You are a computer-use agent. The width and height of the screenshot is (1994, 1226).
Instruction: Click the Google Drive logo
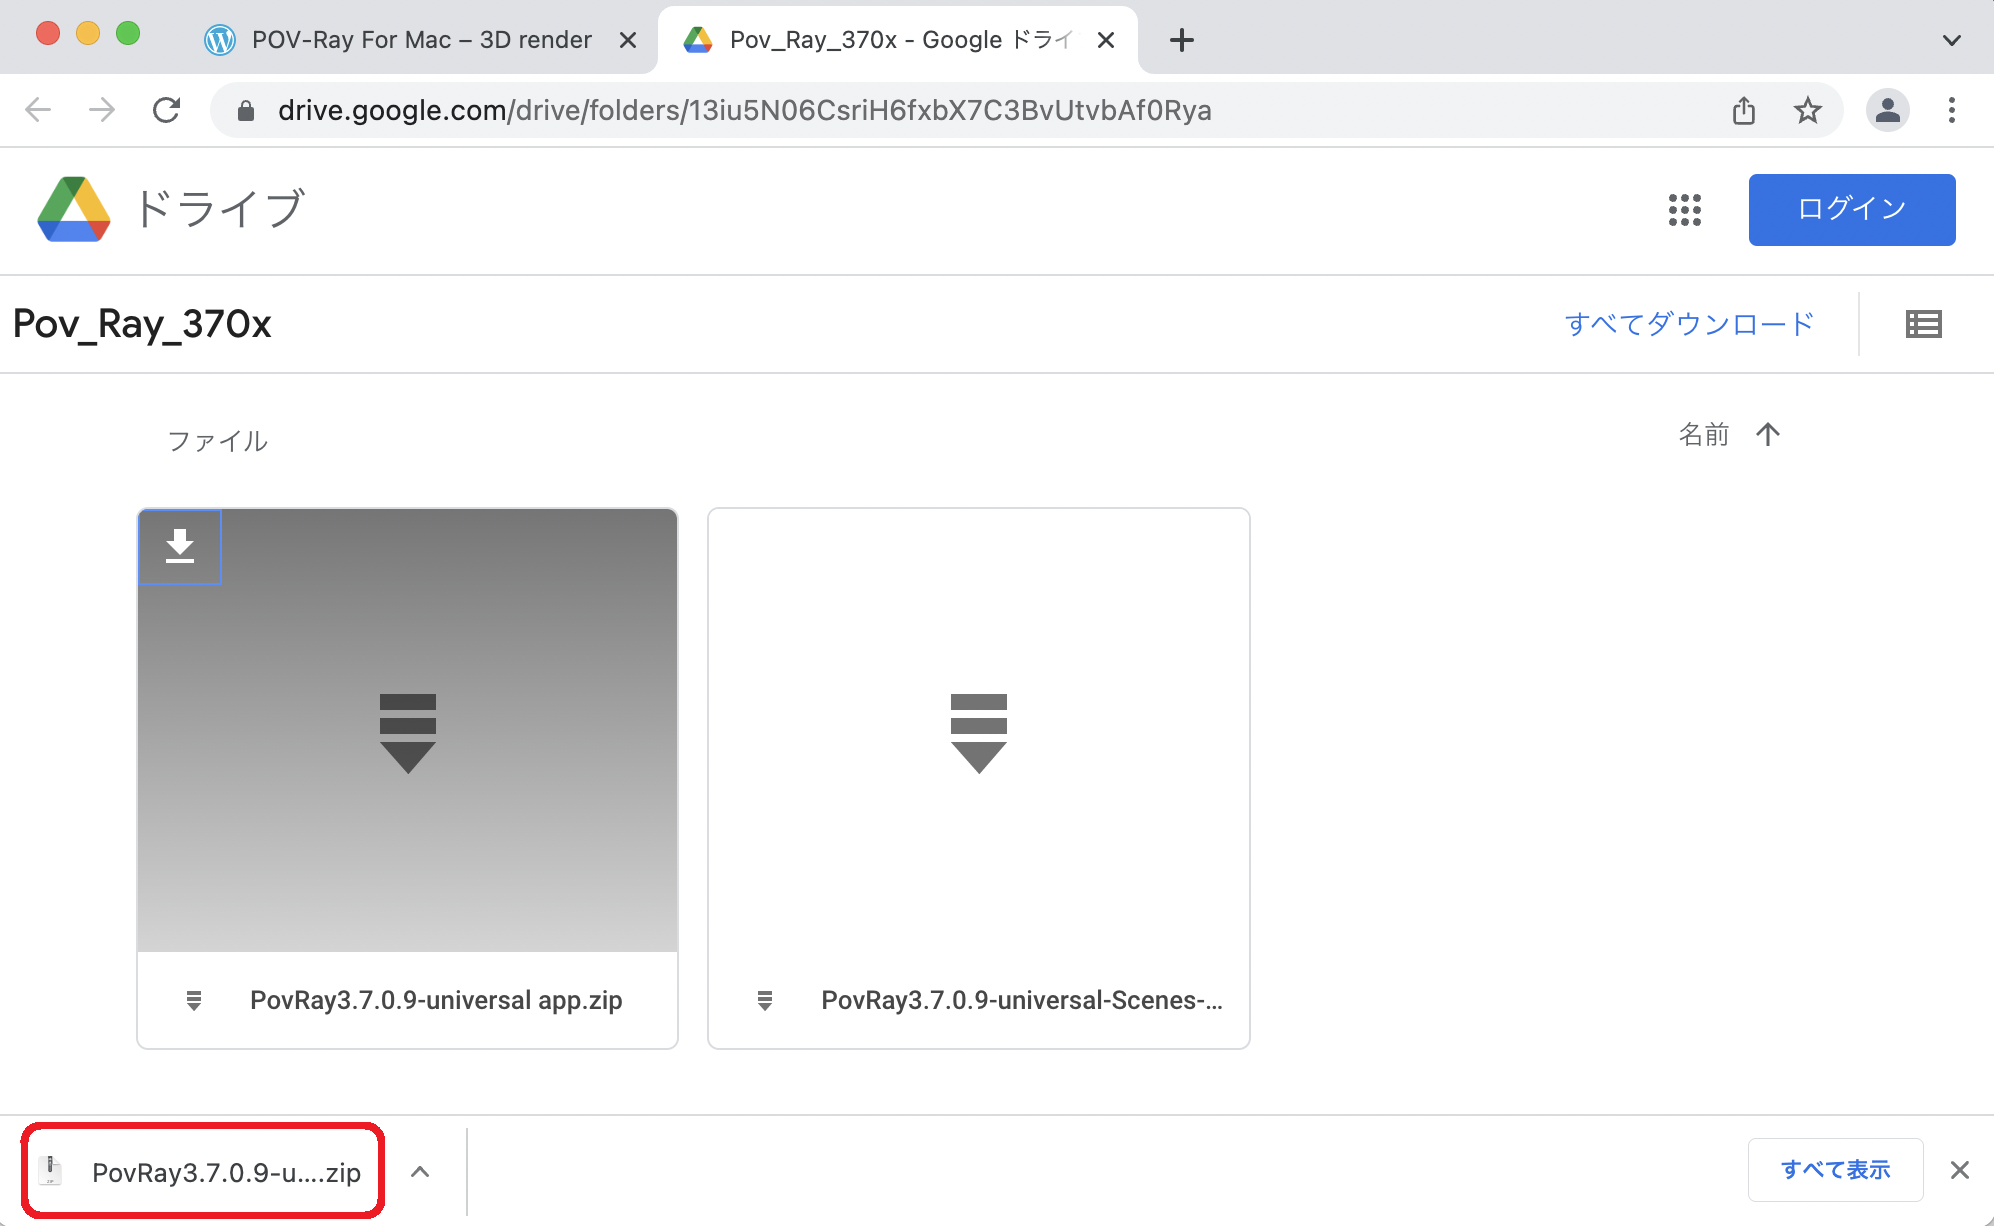[x=74, y=210]
